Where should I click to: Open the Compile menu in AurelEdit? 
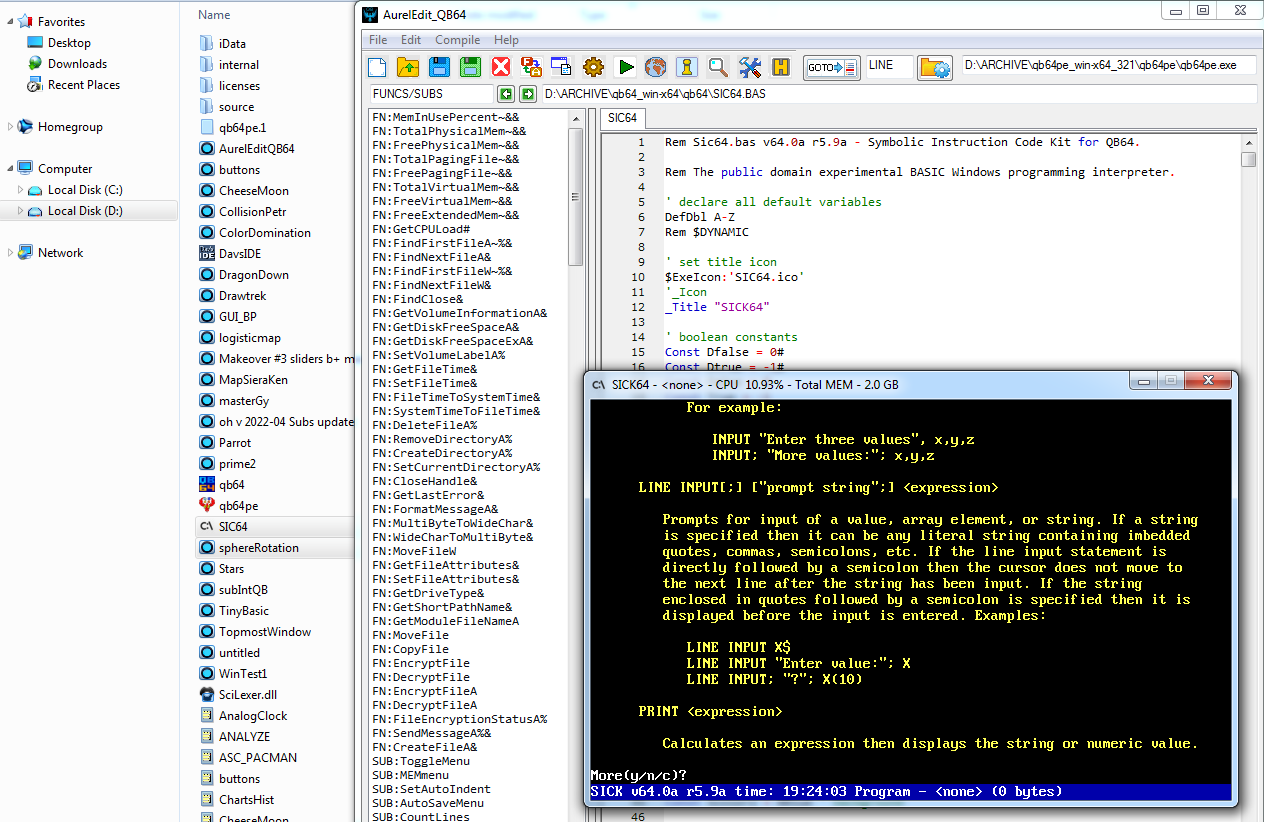click(x=457, y=40)
